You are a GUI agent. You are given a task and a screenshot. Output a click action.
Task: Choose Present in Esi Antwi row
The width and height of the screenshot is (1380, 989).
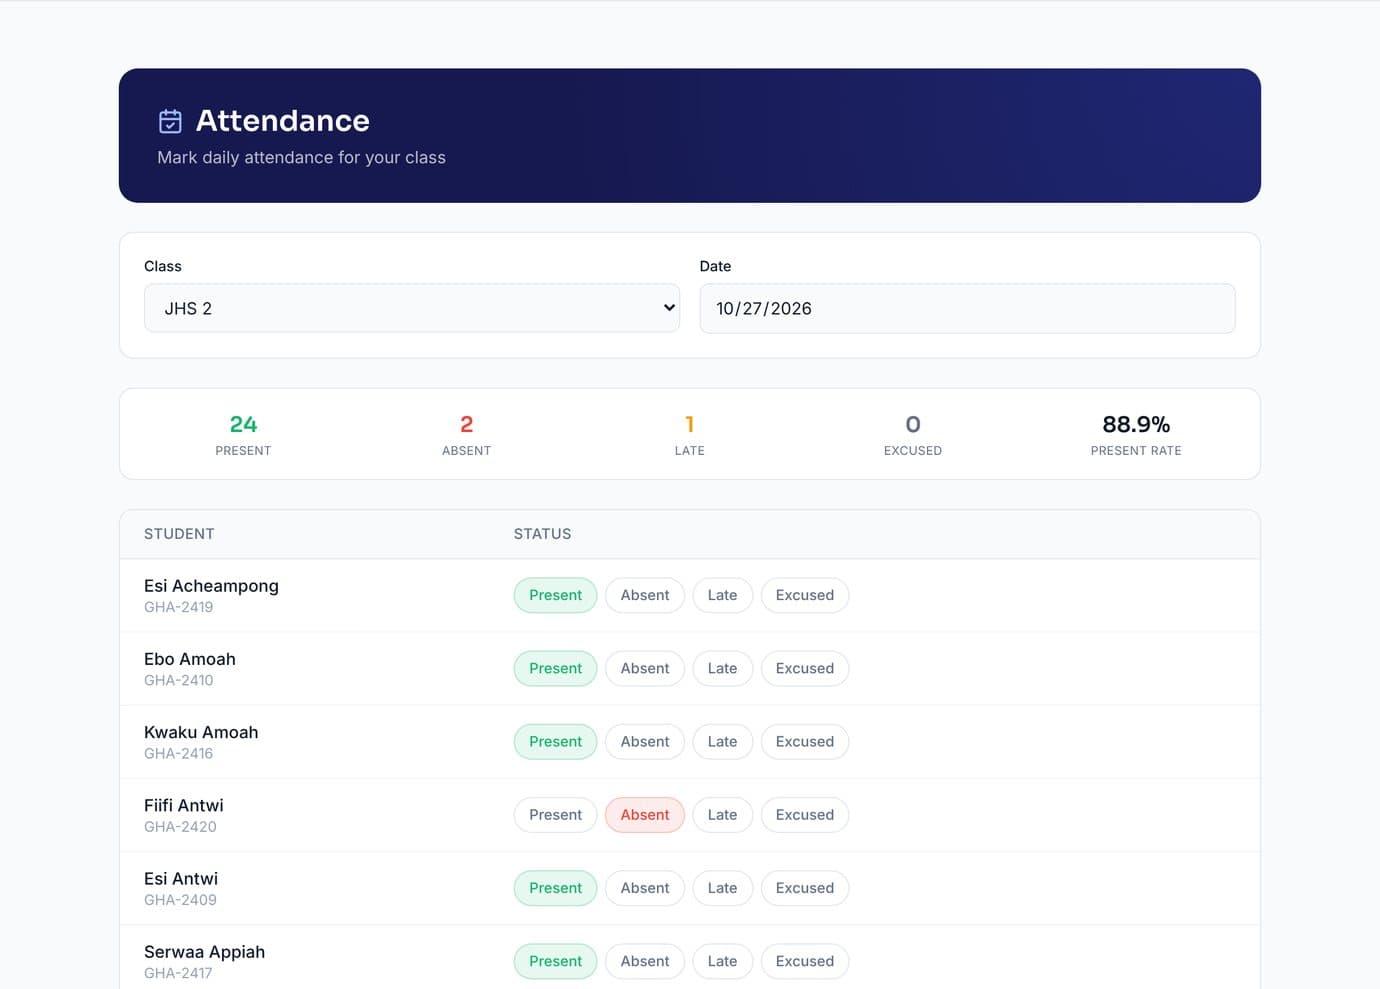pos(555,888)
